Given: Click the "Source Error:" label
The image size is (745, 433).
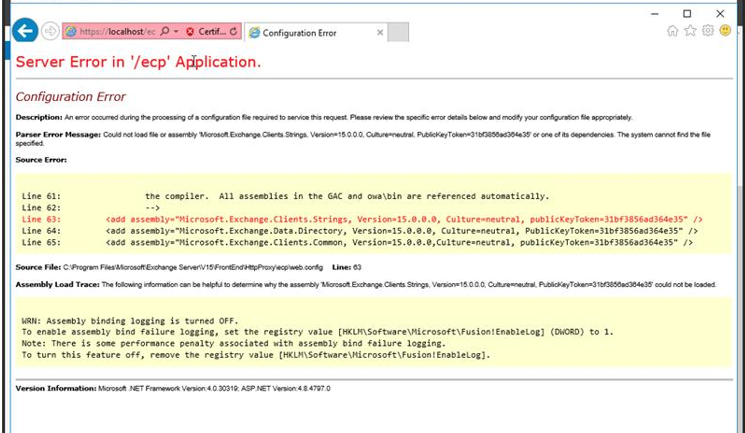Looking at the screenshot, I should pos(41,160).
